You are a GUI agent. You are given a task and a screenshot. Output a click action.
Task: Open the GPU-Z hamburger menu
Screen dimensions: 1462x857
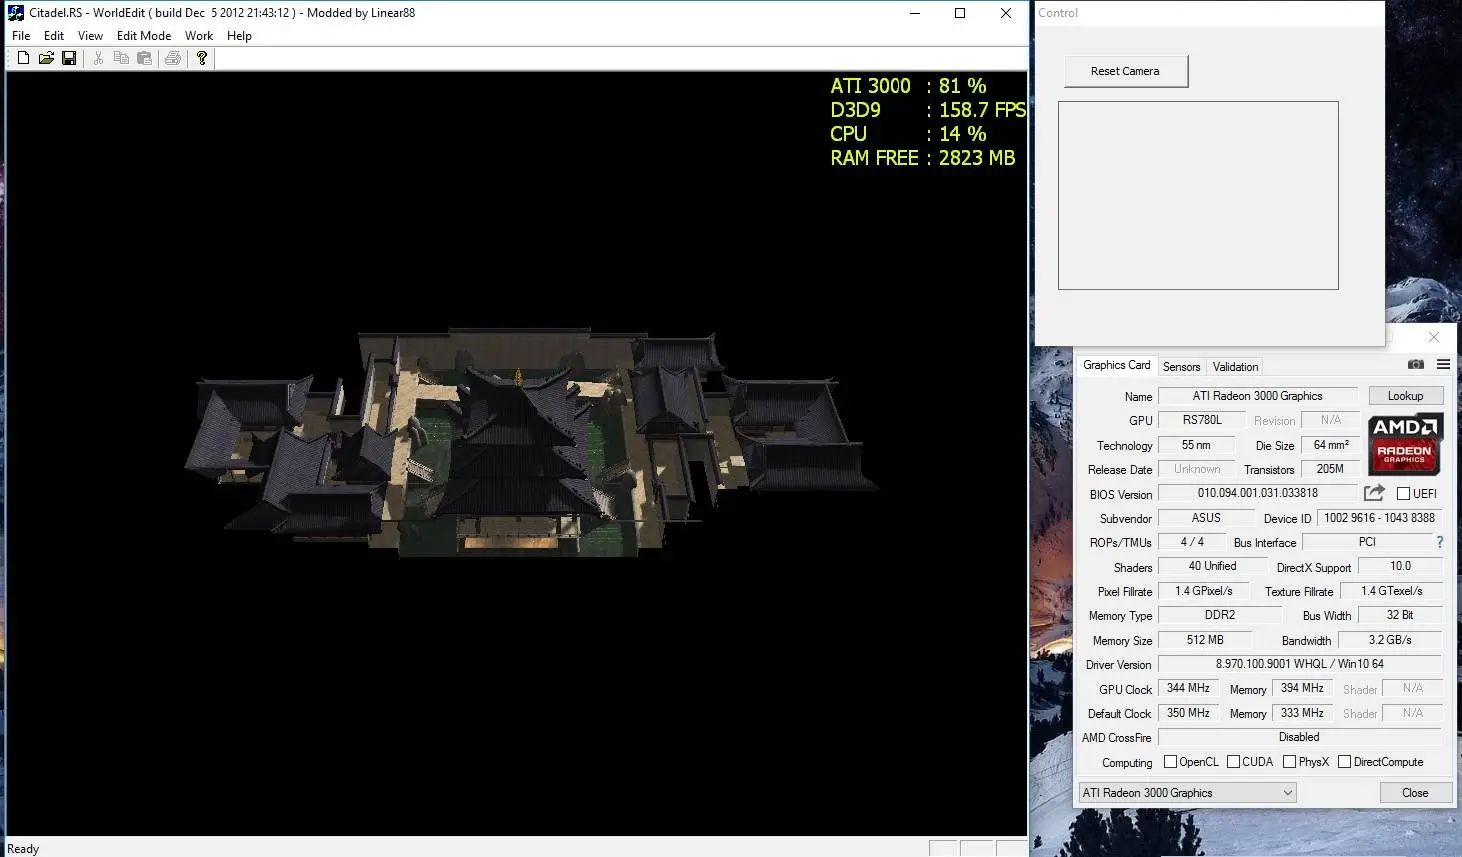pos(1443,364)
